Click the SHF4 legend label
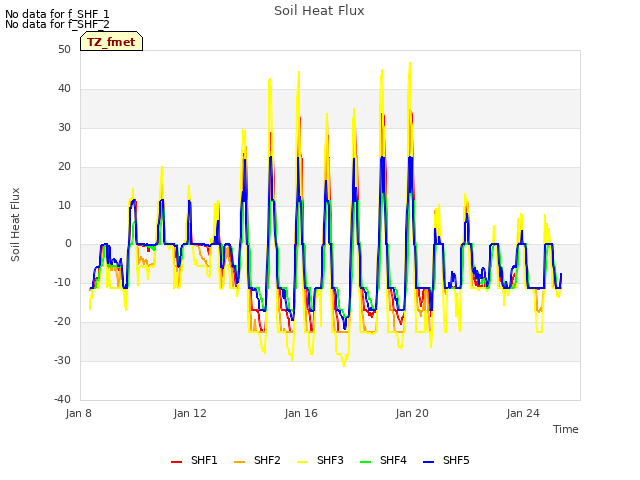 [x=393, y=460]
